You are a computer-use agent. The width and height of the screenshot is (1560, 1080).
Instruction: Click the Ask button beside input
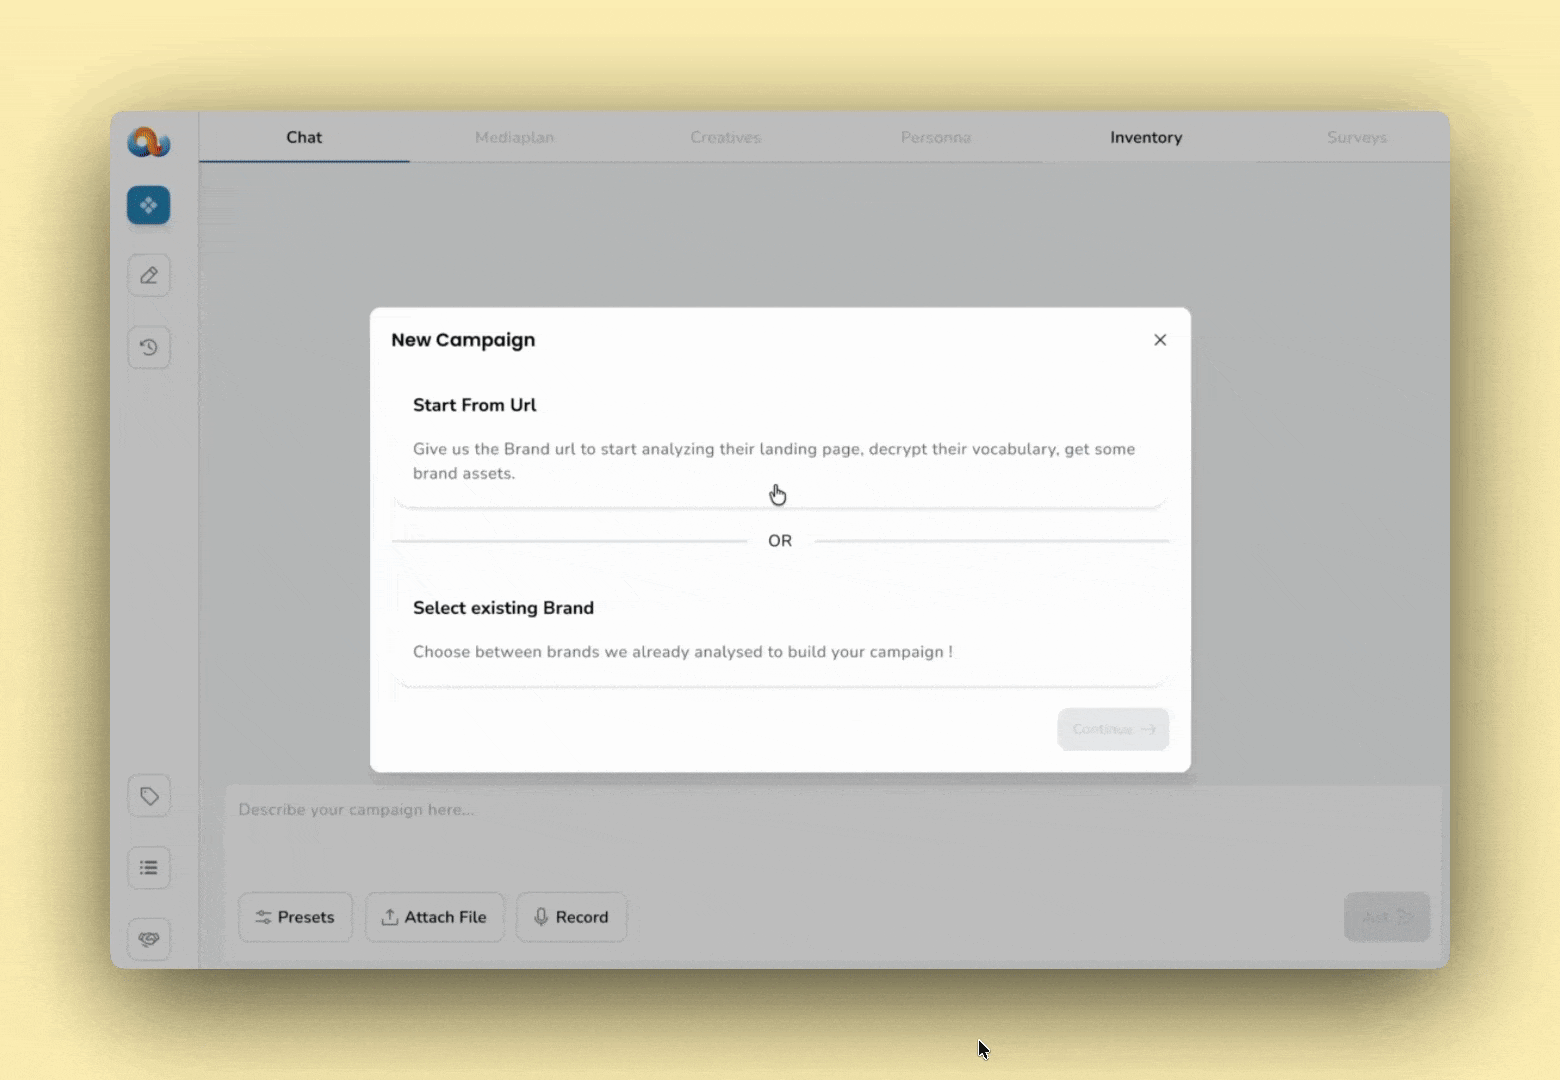[x=1387, y=917]
